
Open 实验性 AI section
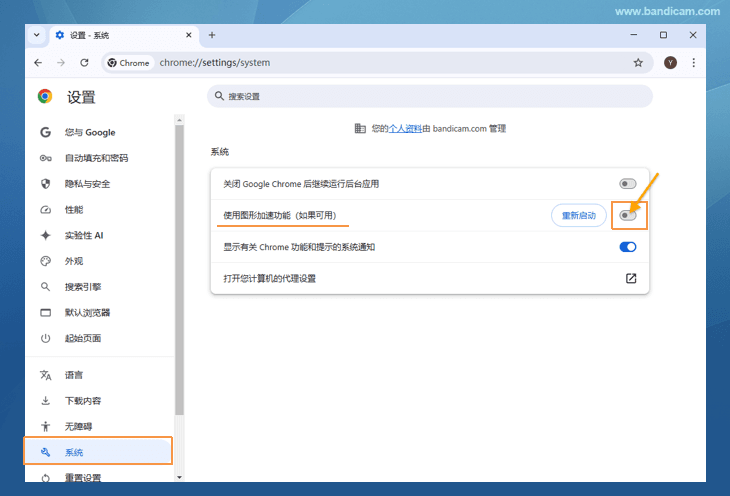click(99, 235)
